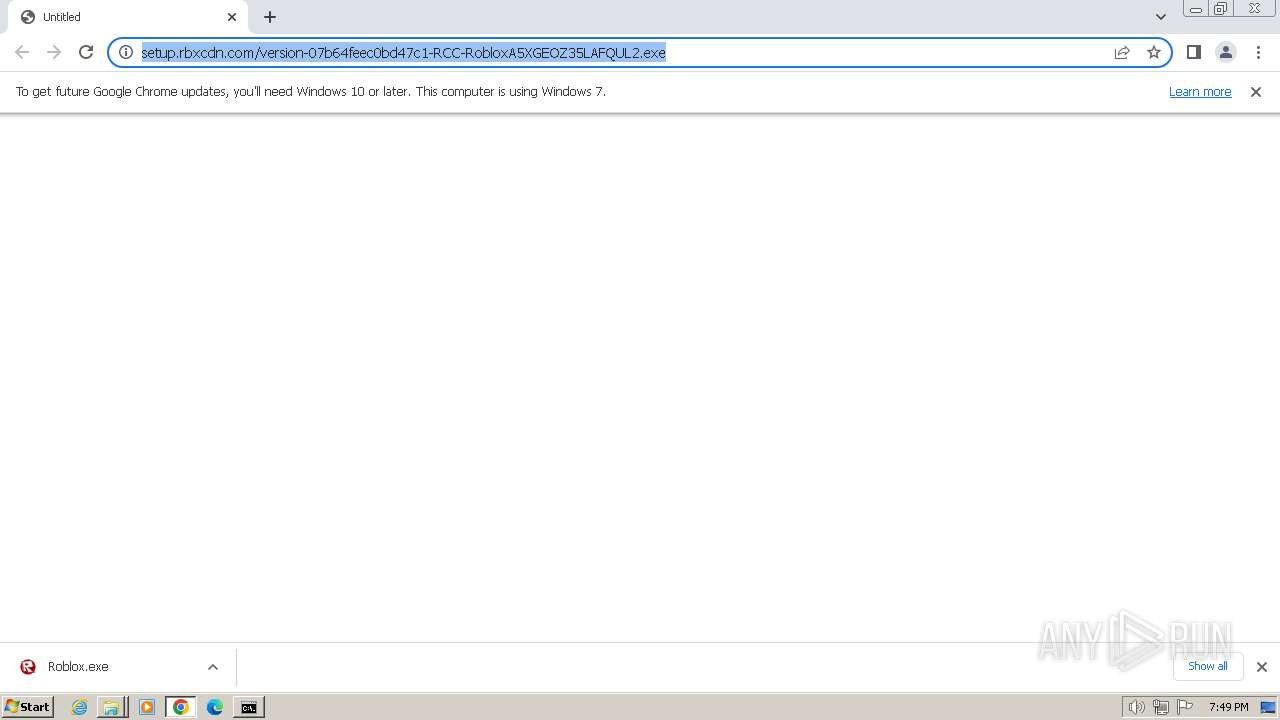The width and height of the screenshot is (1280, 720).
Task: Open Windows Explorer from taskbar
Action: pyautogui.click(x=112, y=707)
